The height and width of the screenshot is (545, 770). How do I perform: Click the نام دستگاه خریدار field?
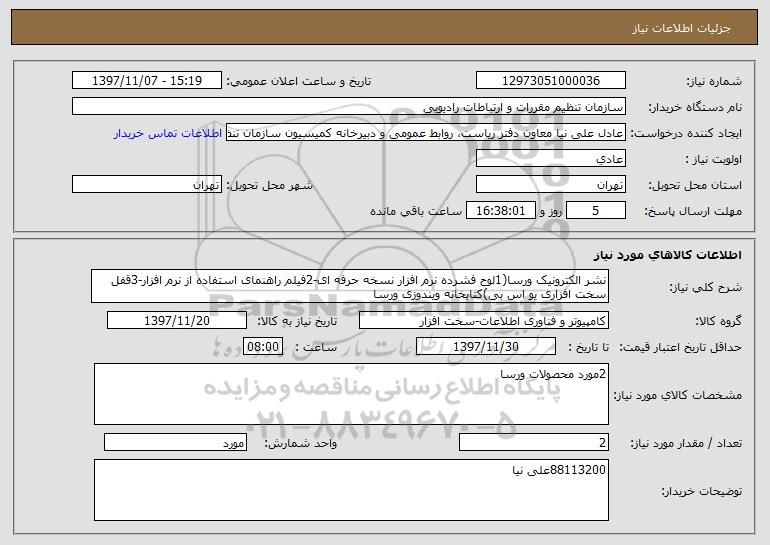(349, 107)
